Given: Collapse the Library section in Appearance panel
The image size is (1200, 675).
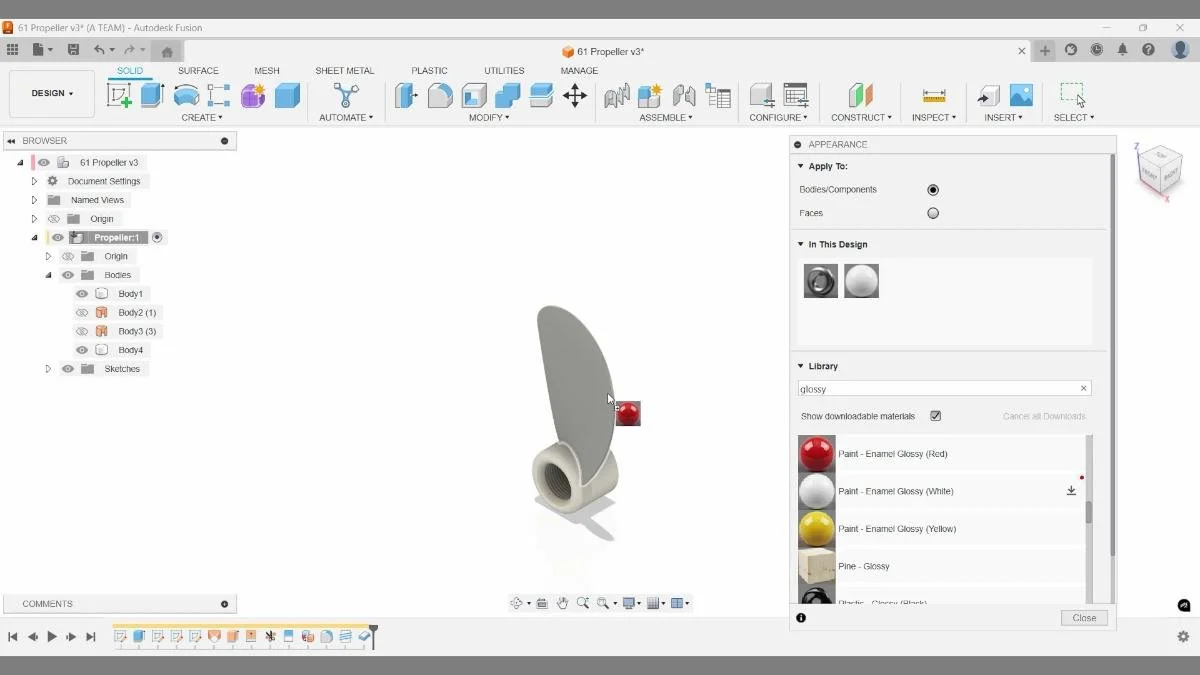Looking at the screenshot, I should click(800, 366).
